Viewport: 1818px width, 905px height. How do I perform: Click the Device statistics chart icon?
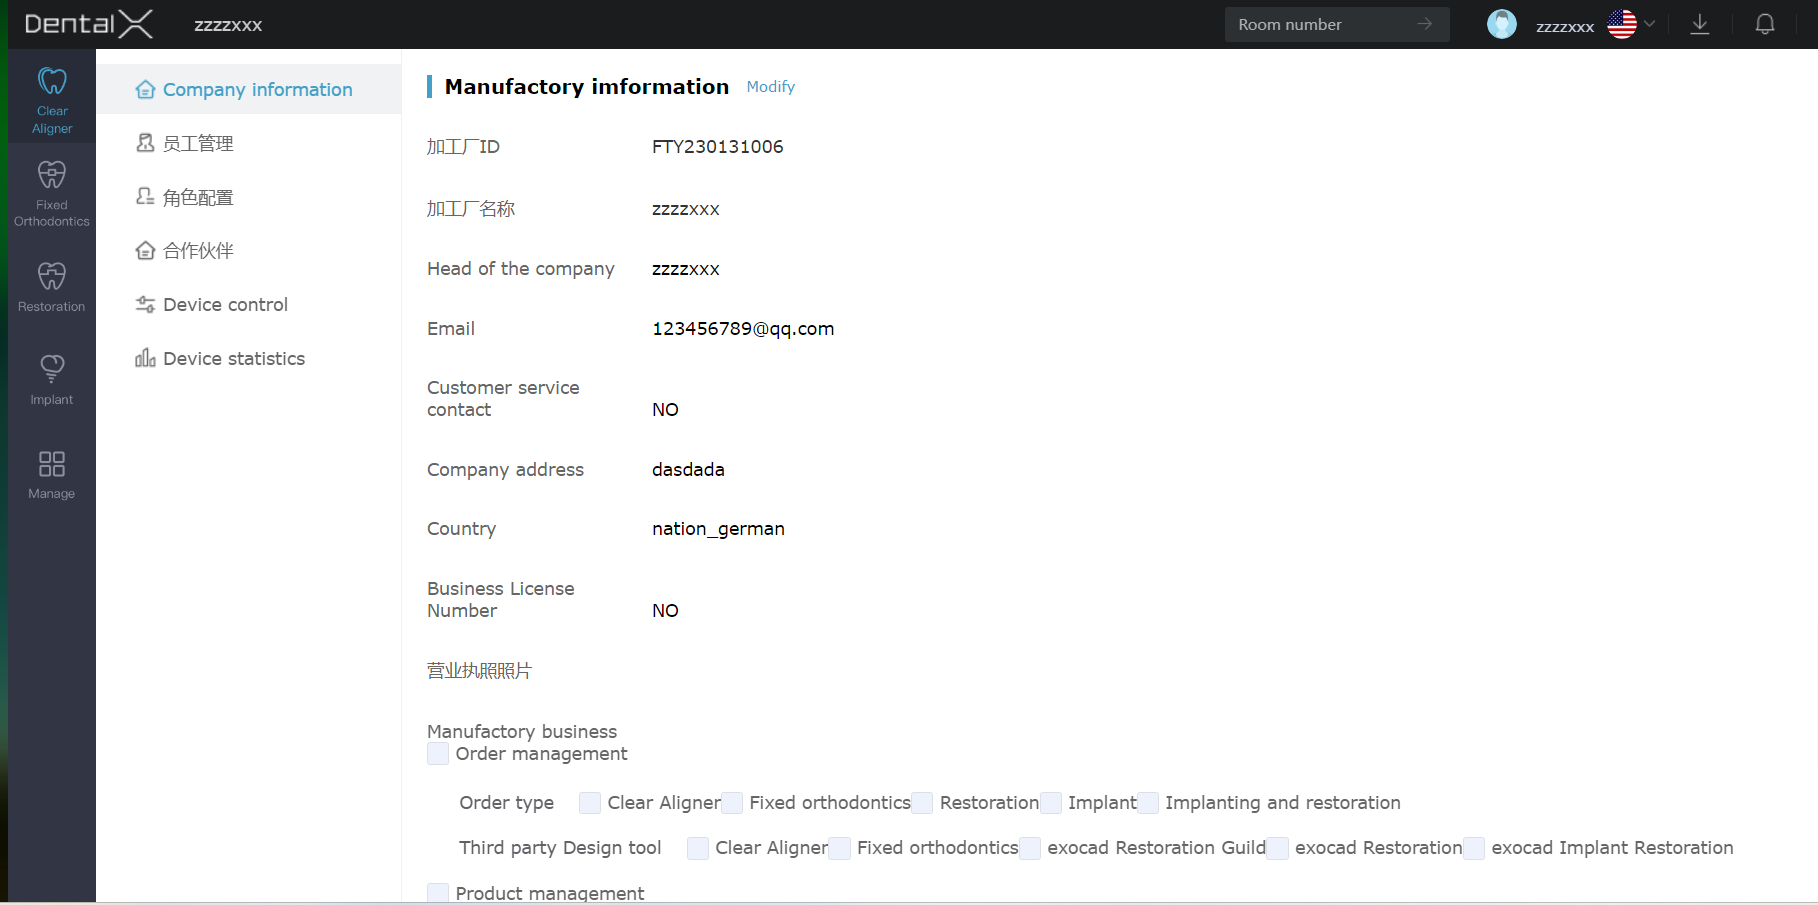pos(145,358)
